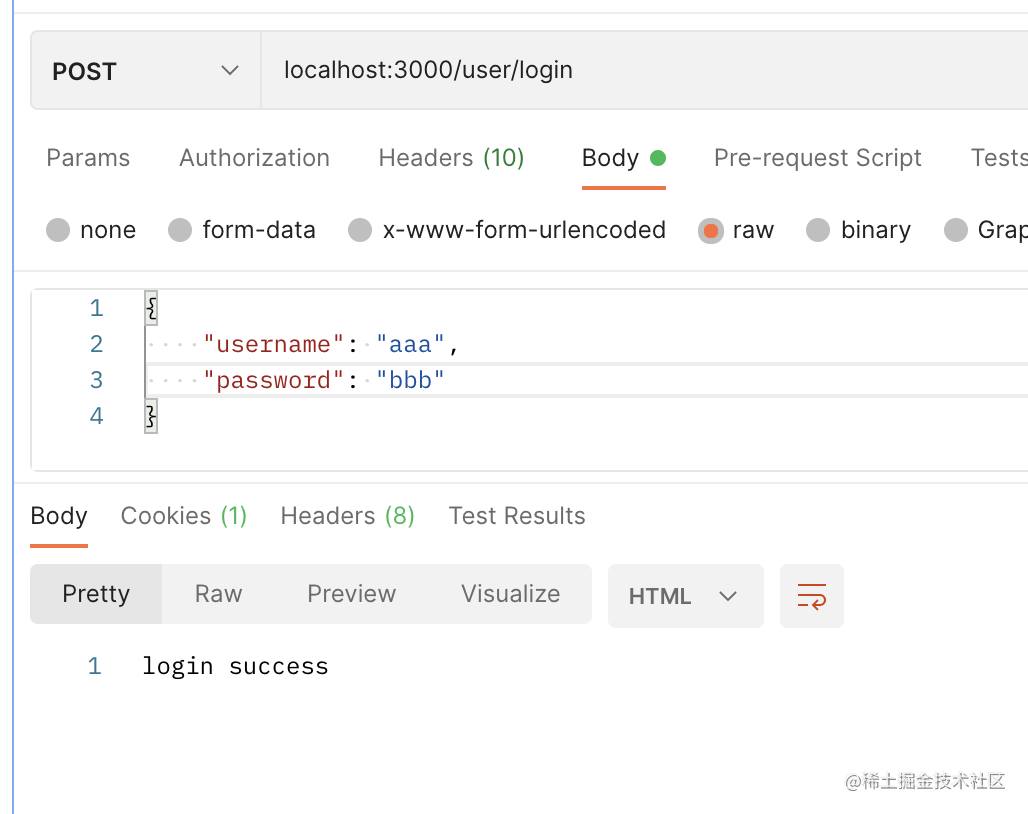This screenshot has height=814, width=1028.
Task: Open the Authorization tab
Action: coord(254,158)
